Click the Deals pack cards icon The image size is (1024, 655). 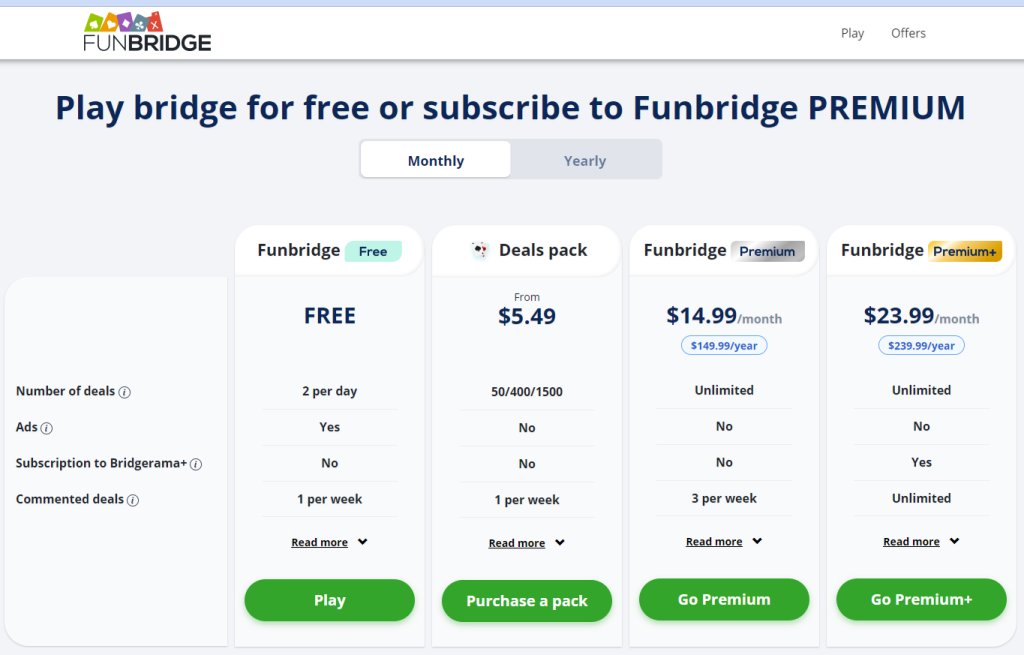(480, 249)
